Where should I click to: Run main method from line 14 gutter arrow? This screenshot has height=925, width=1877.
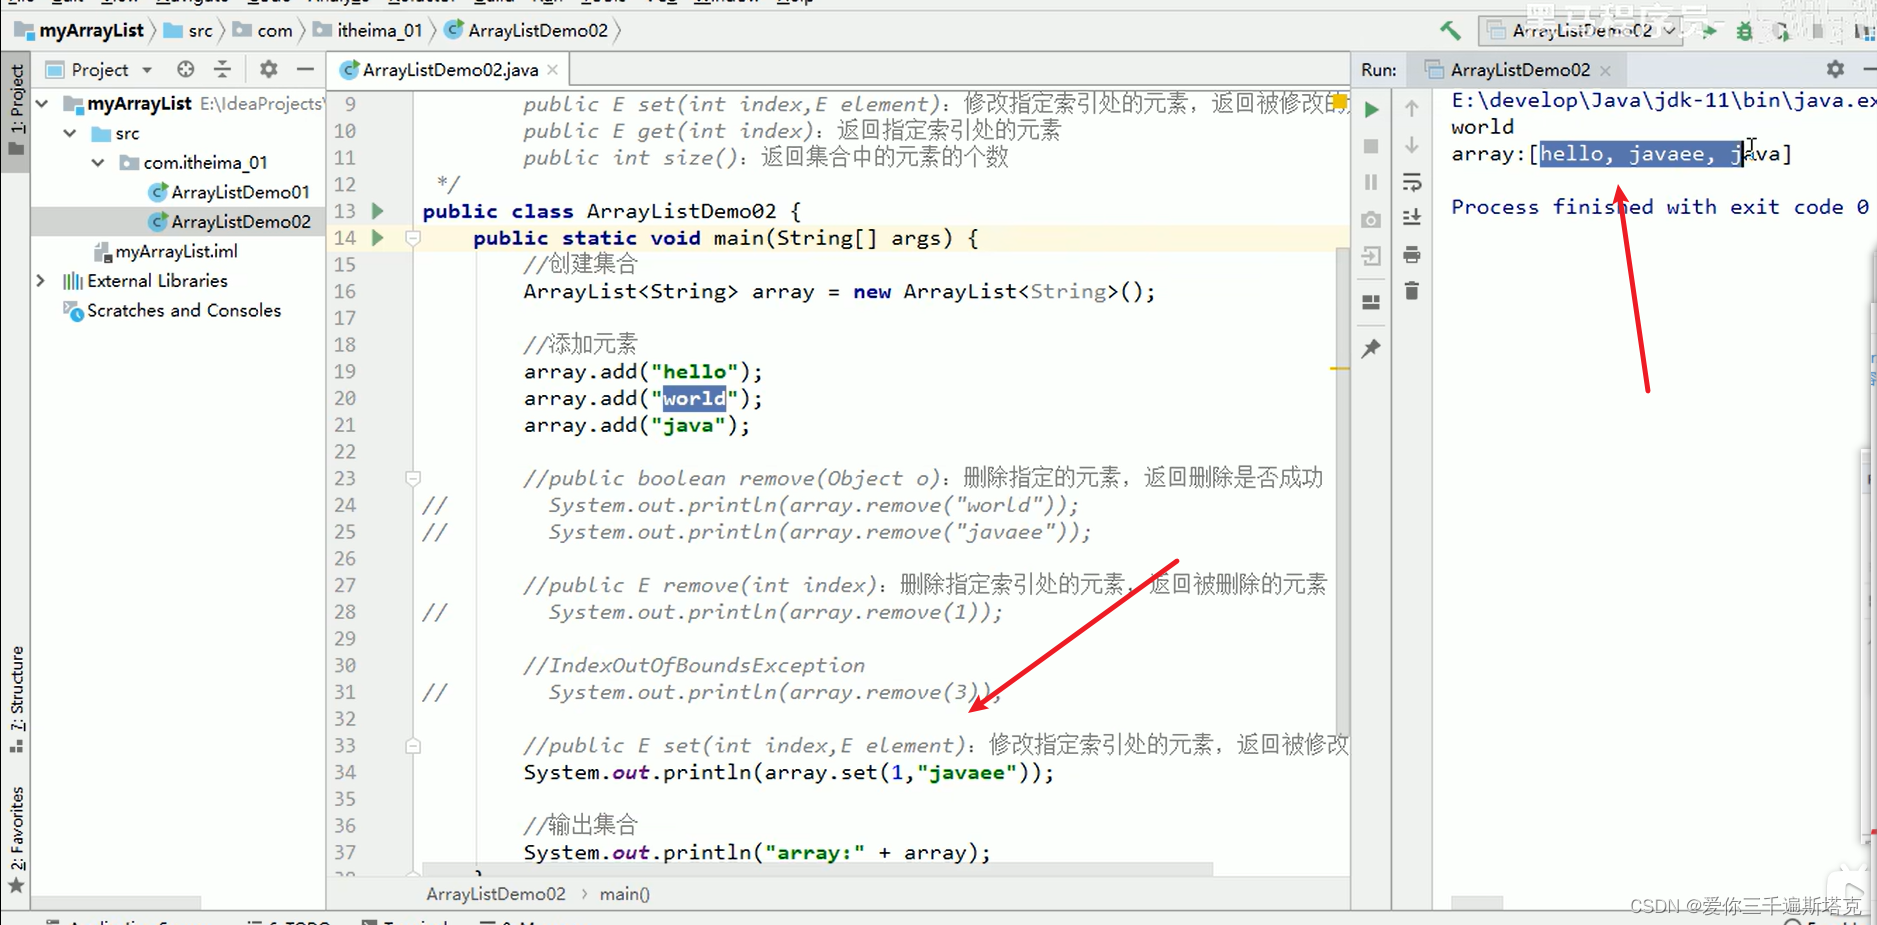tap(377, 238)
